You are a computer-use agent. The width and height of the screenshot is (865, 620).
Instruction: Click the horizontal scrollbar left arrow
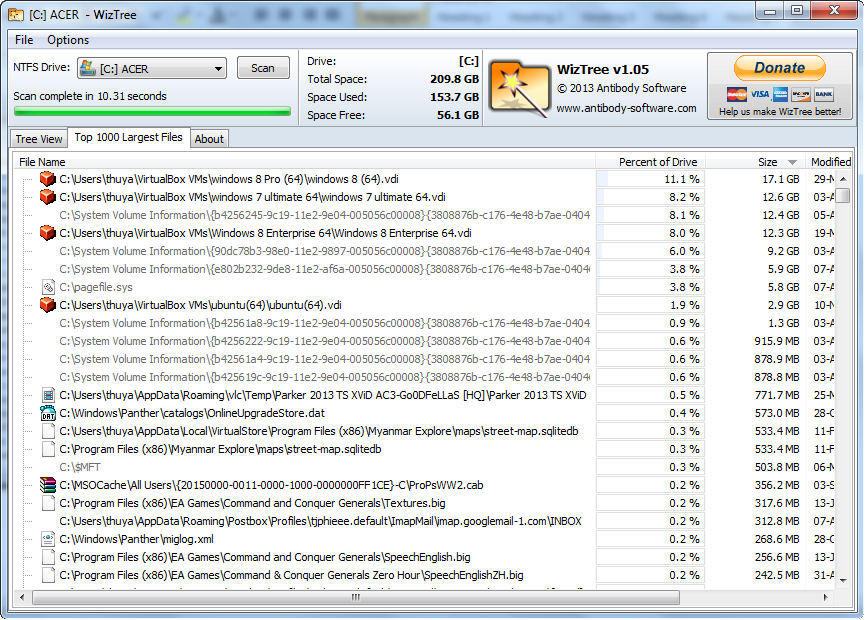22,597
